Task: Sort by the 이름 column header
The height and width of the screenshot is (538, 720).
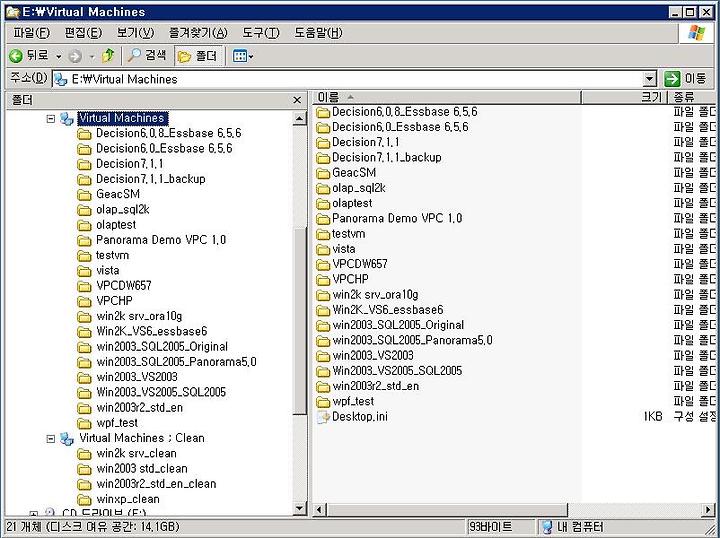Action: [x=448, y=97]
